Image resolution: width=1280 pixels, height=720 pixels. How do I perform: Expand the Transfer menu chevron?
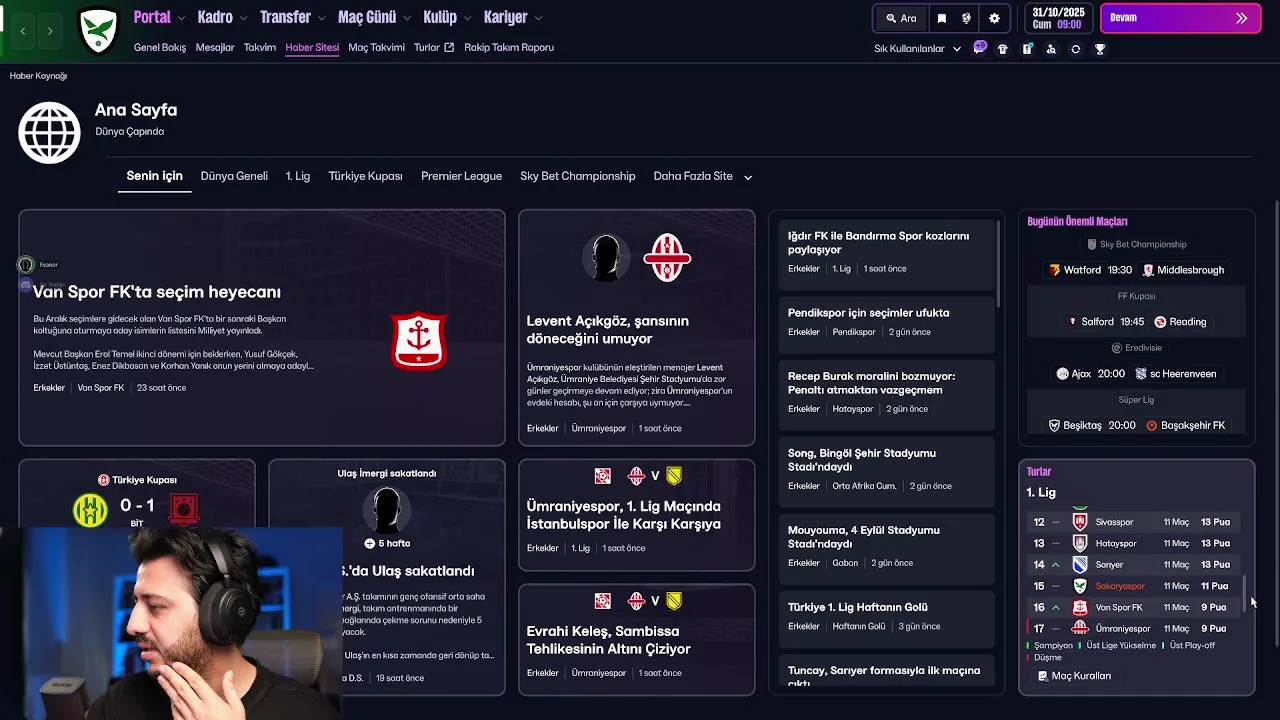point(321,18)
